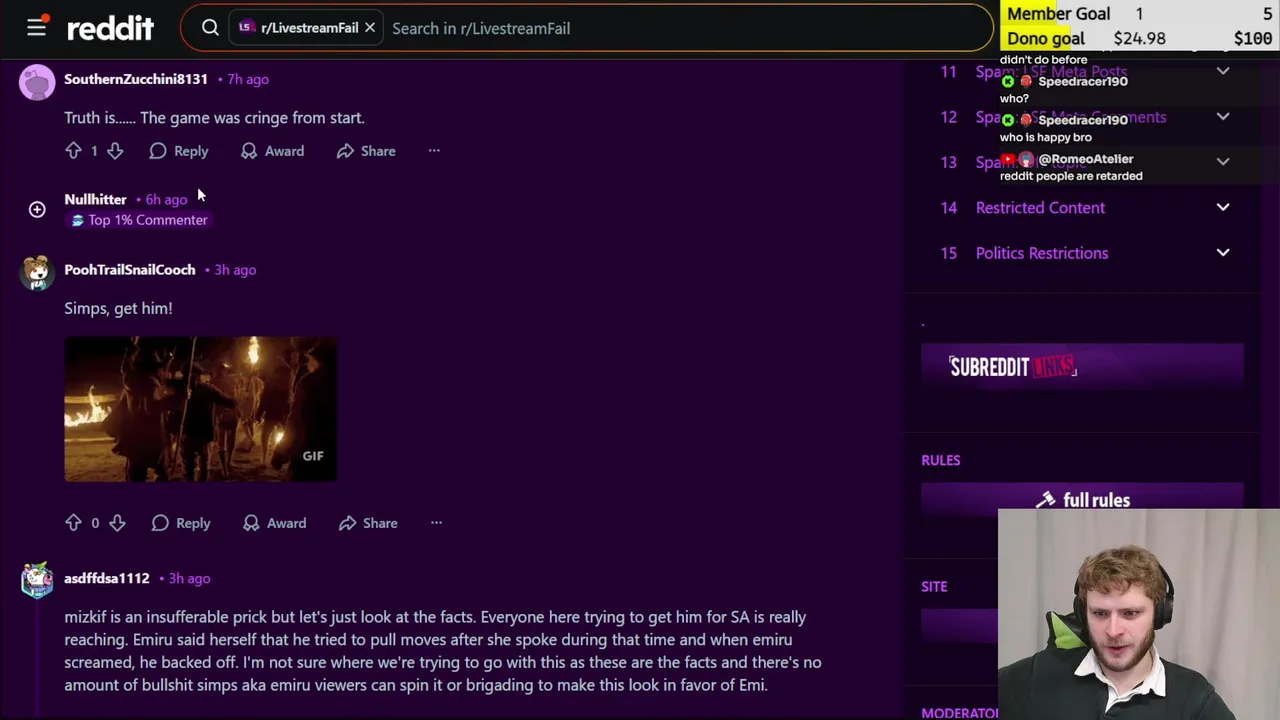Expand rule 11 chevron
The width and height of the screenshot is (1280, 720).
click(1223, 71)
